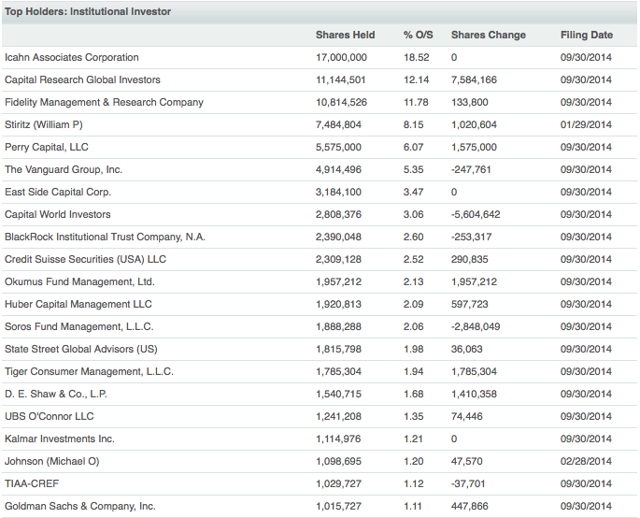Click filing date 01/29/2014
Screen dimensions: 640x518
[x=586, y=125]
